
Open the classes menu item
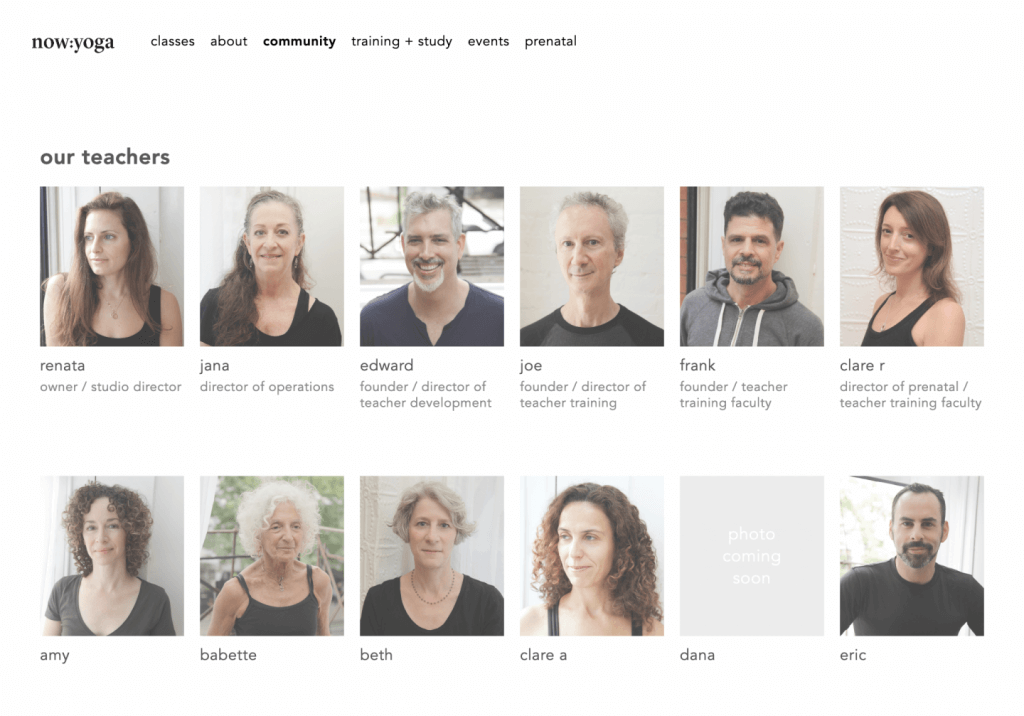tap(172, 41)
